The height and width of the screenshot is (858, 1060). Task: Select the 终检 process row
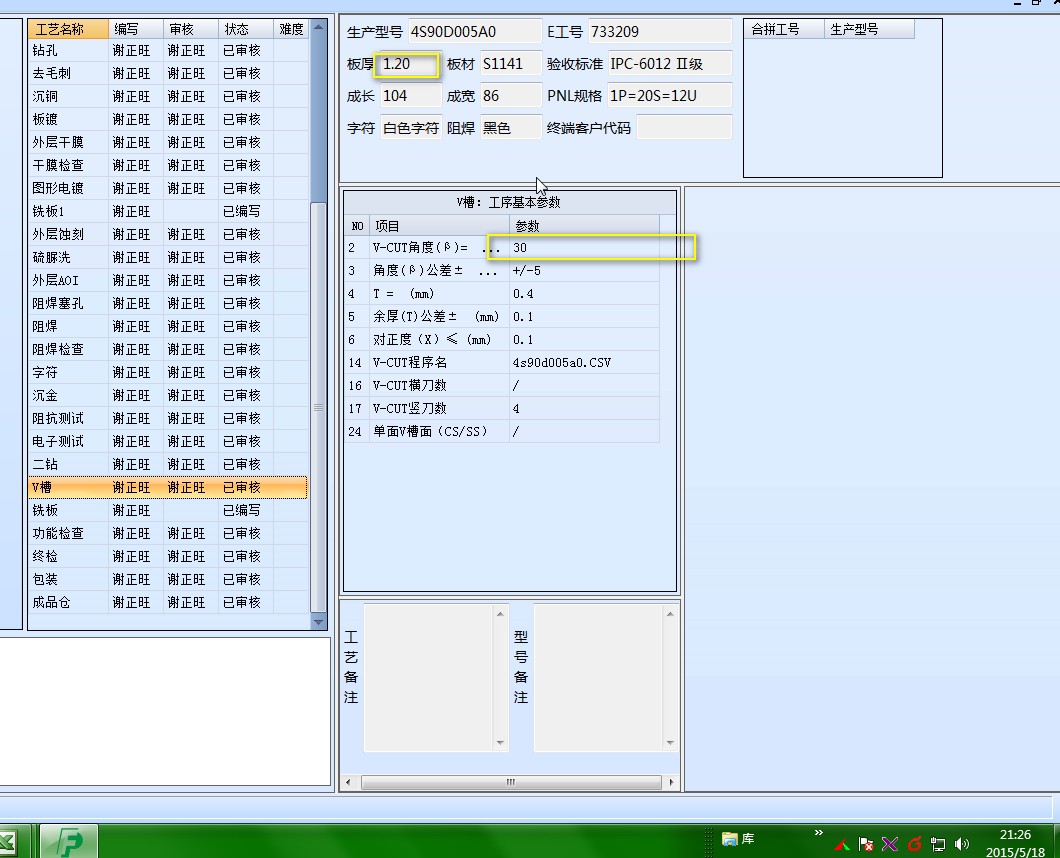coord(168,556)
